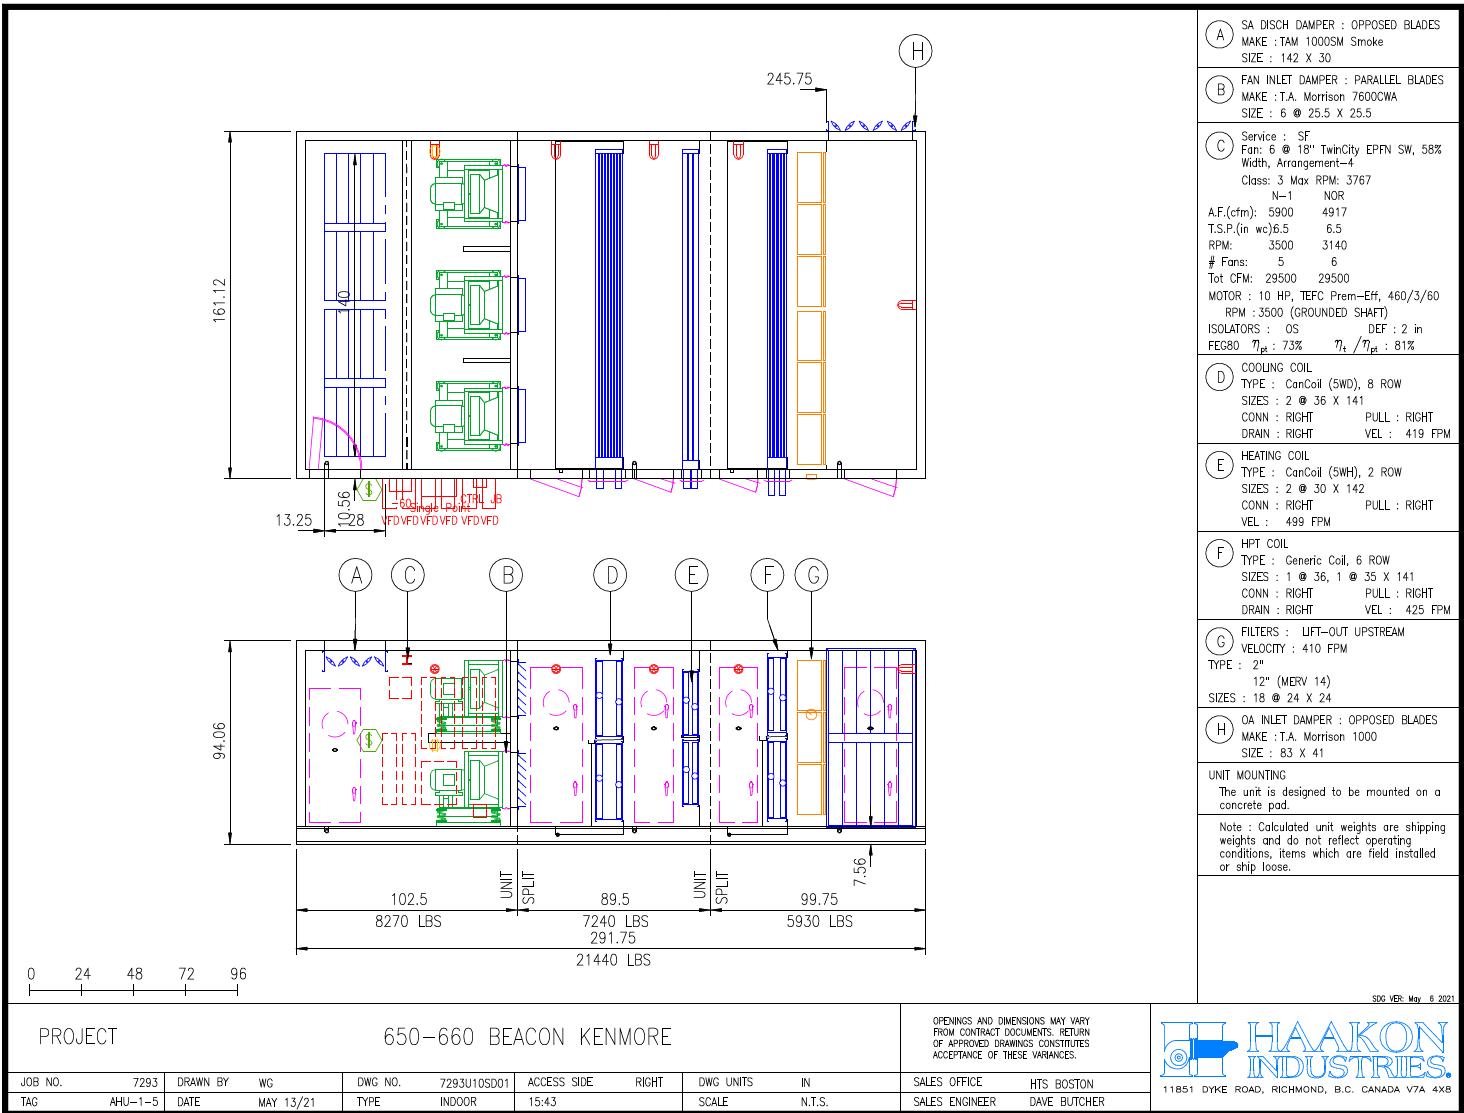Click legend circle A for SA disch damper
Image resolution: width=1464 pixels, height=1113 pixels.
click(x=1219, y=35)
